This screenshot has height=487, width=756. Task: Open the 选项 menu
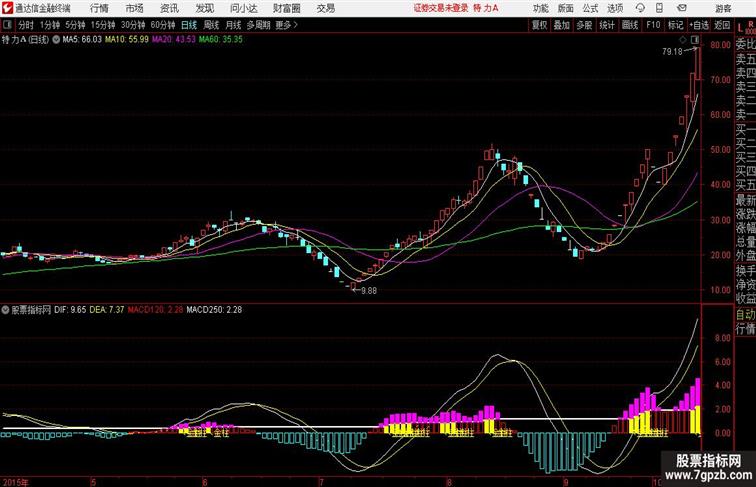(615, 8)
